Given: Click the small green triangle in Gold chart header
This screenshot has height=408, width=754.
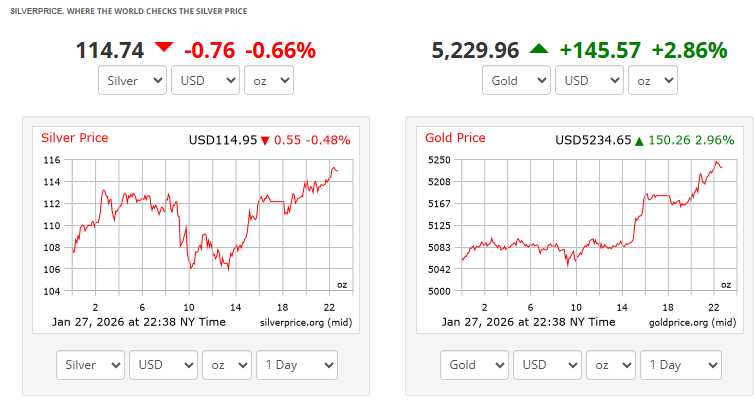Looking at the screenshot, I should (x=639, y=141).
